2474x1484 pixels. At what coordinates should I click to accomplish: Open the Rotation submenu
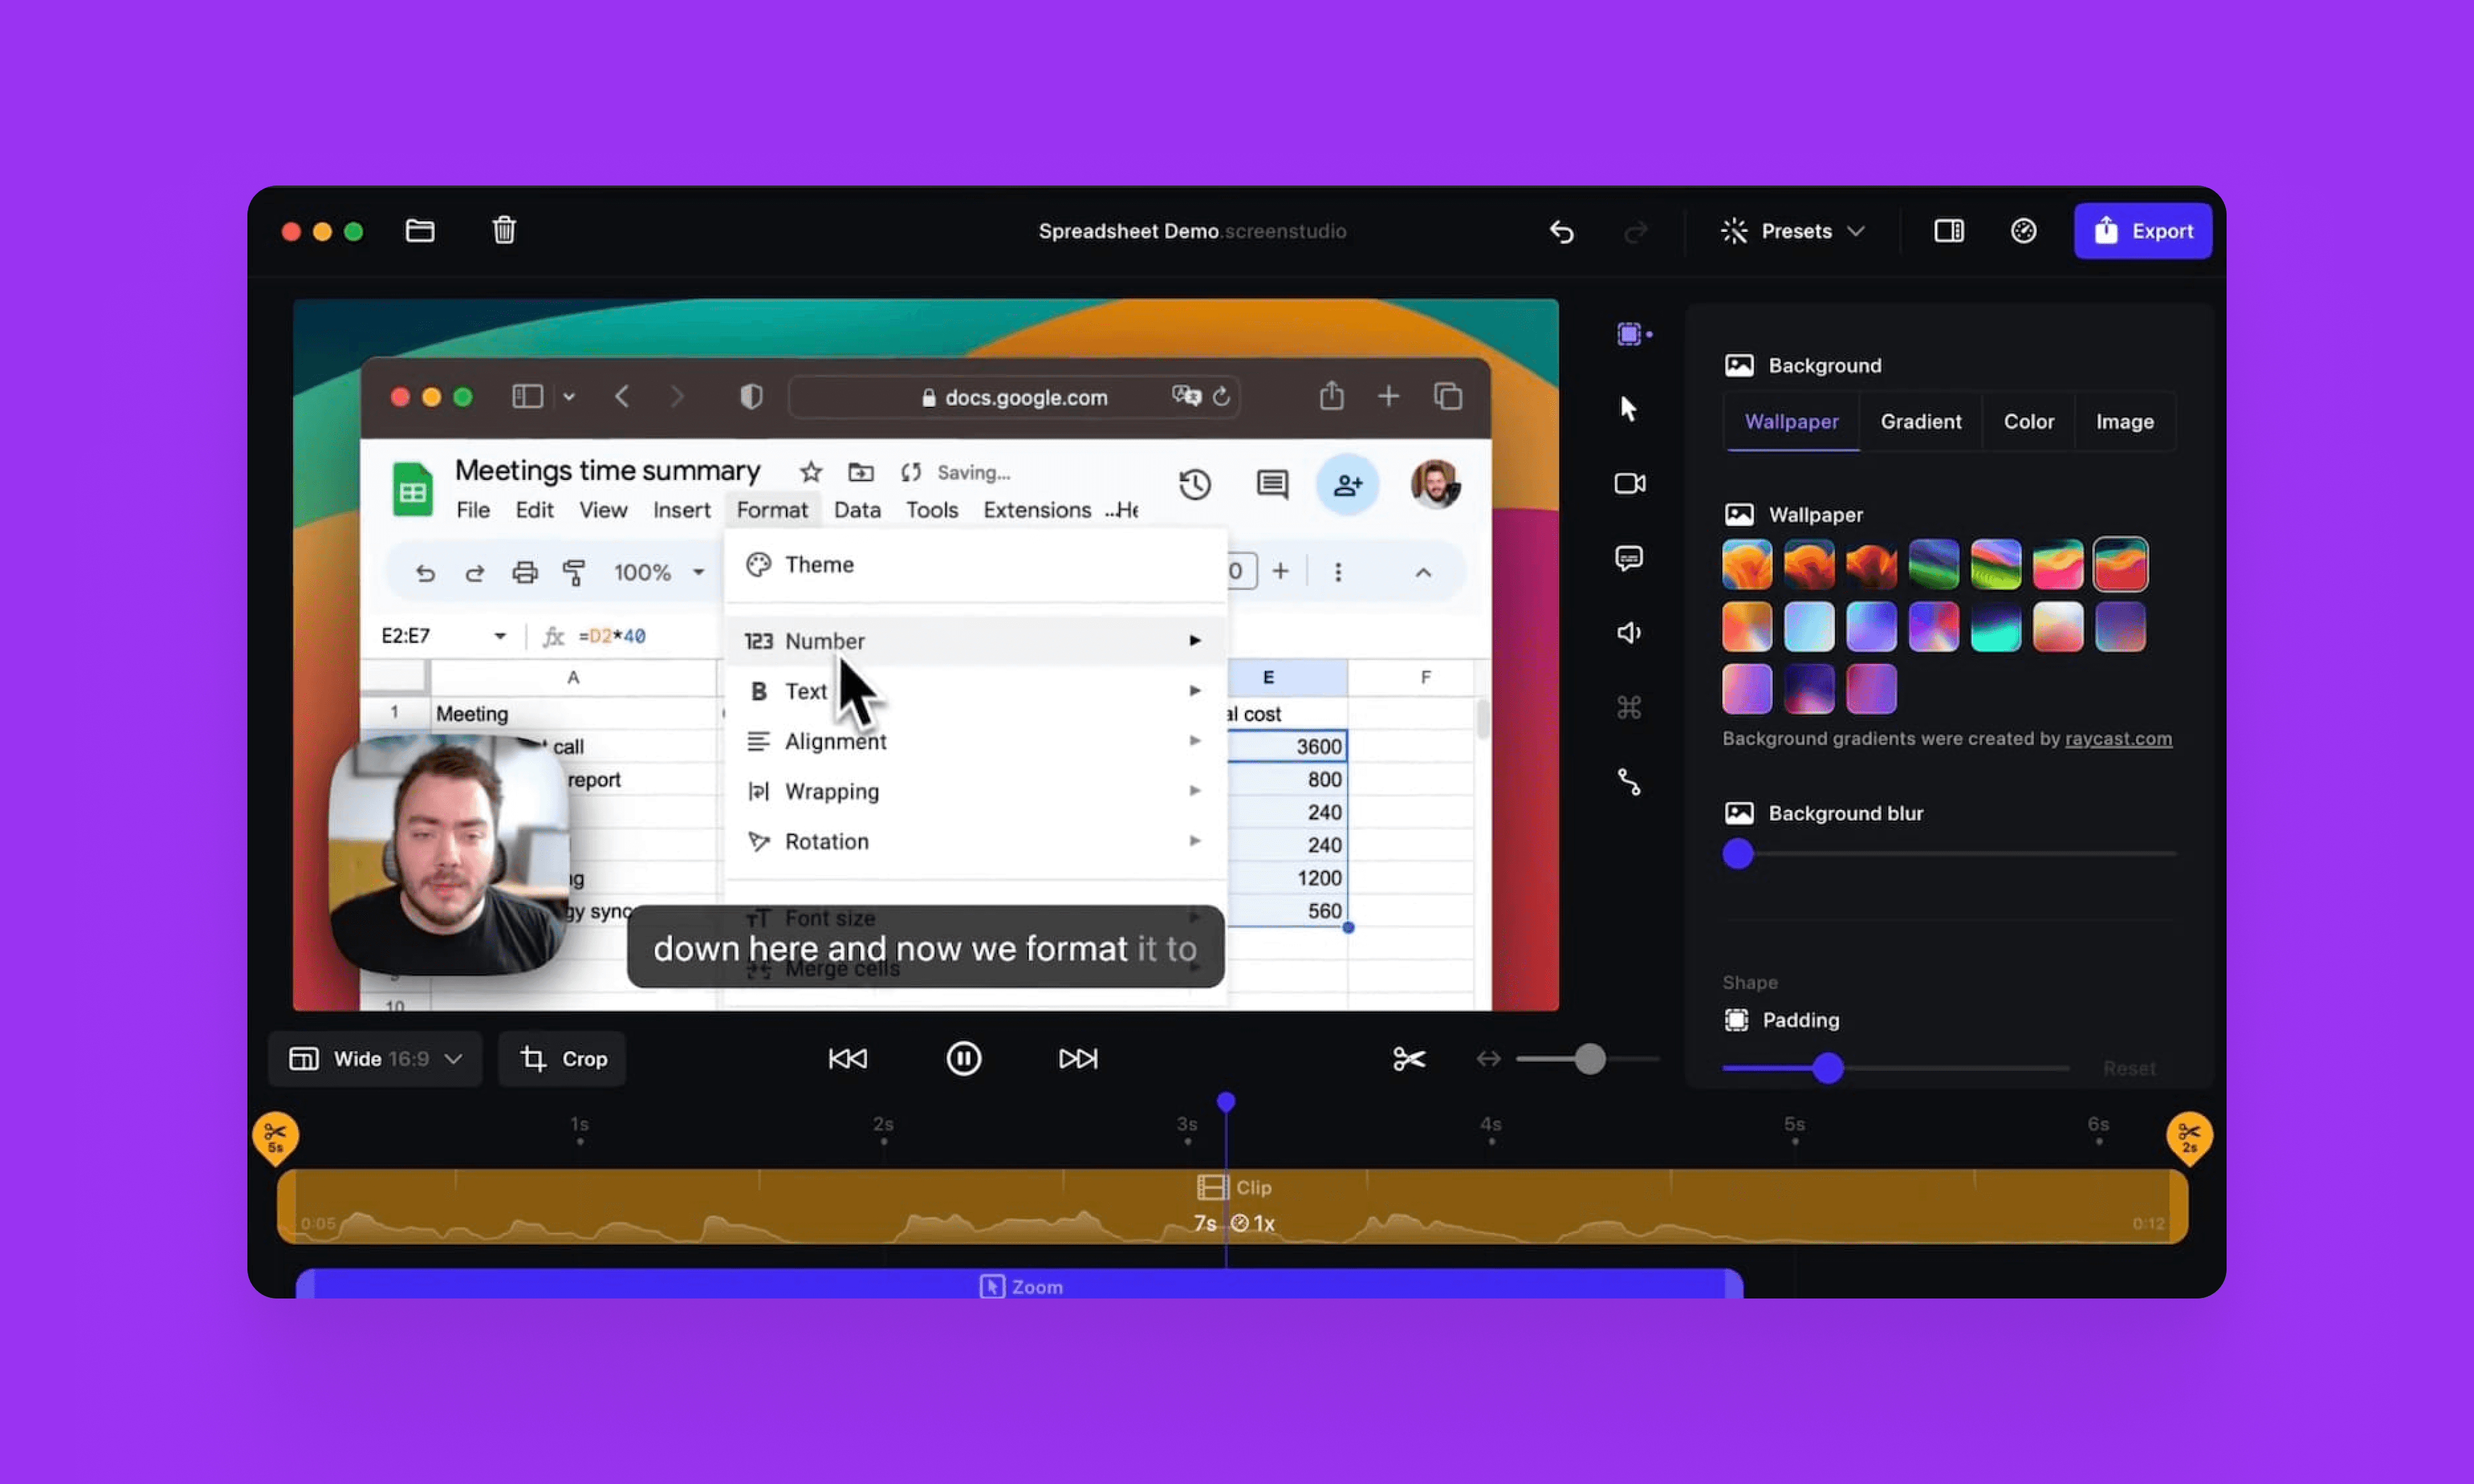(975, 841)
